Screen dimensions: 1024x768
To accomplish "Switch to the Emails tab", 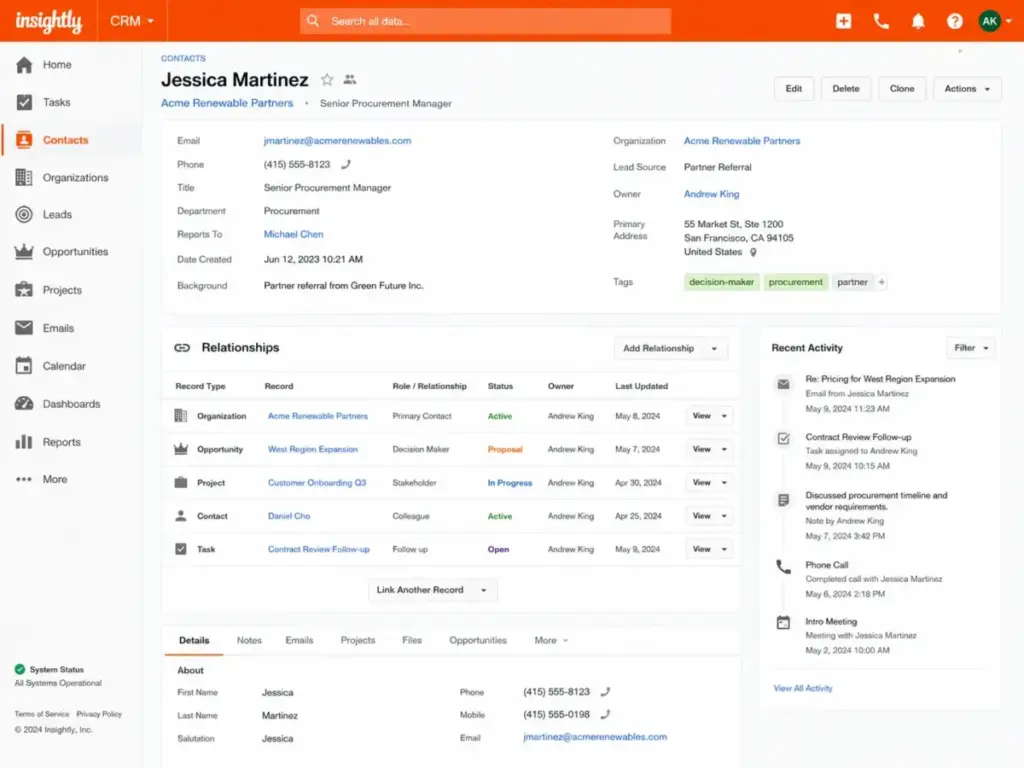I will point(299,640).
